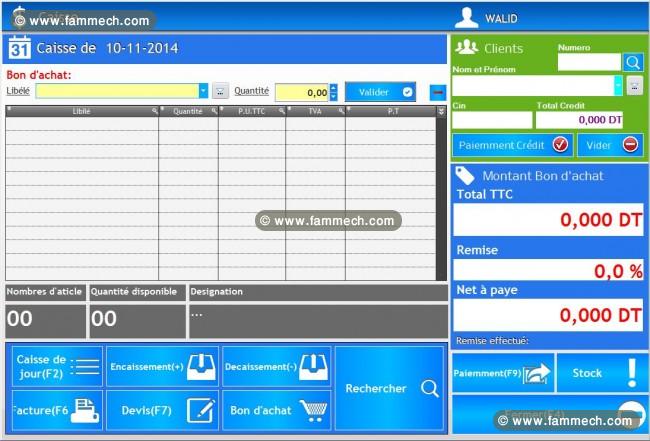The image size is (650, 441).
Task: Open the Libélé dropdown arrow
Action: pos(203,91)
